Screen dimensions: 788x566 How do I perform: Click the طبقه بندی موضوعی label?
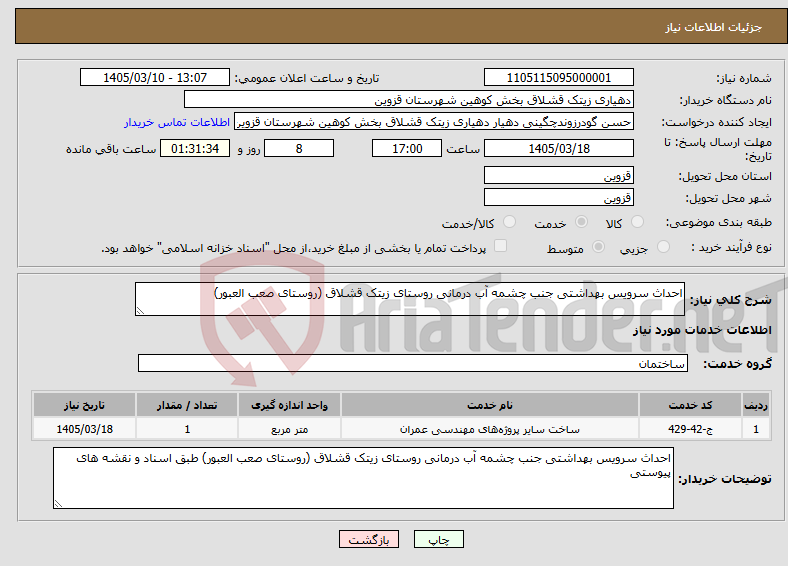(x=719, y=222)
